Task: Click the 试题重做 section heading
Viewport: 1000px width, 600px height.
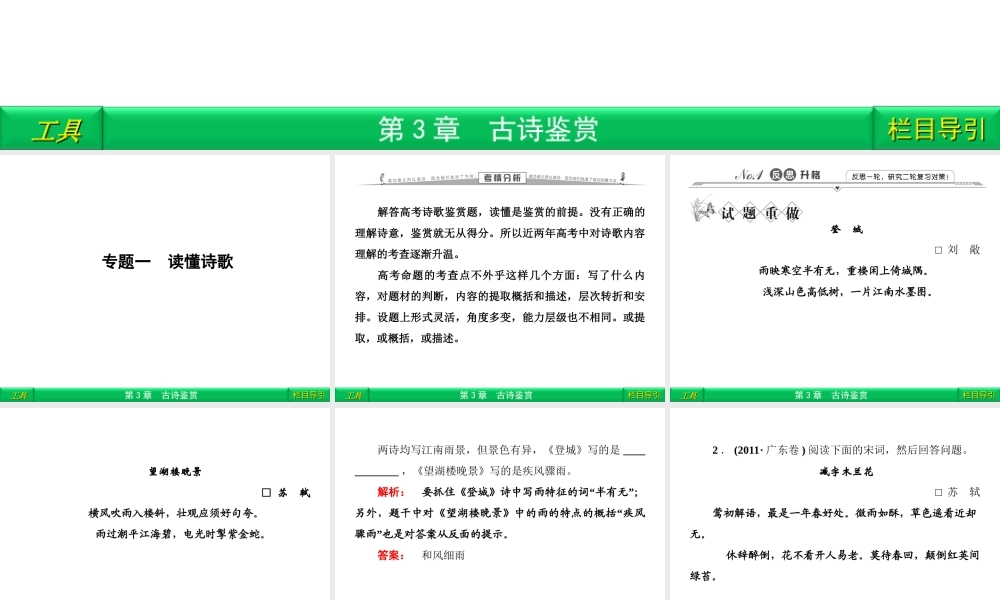Action: pos(760,213)
